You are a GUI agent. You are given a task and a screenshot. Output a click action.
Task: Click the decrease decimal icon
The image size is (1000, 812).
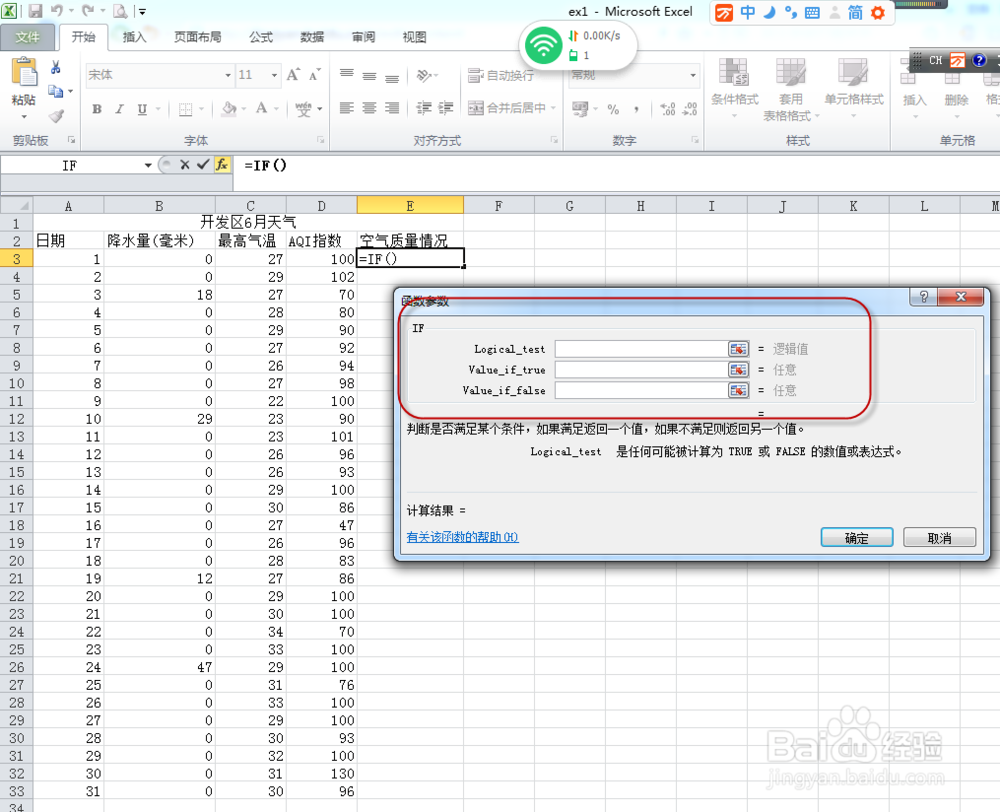pos(690,109)
